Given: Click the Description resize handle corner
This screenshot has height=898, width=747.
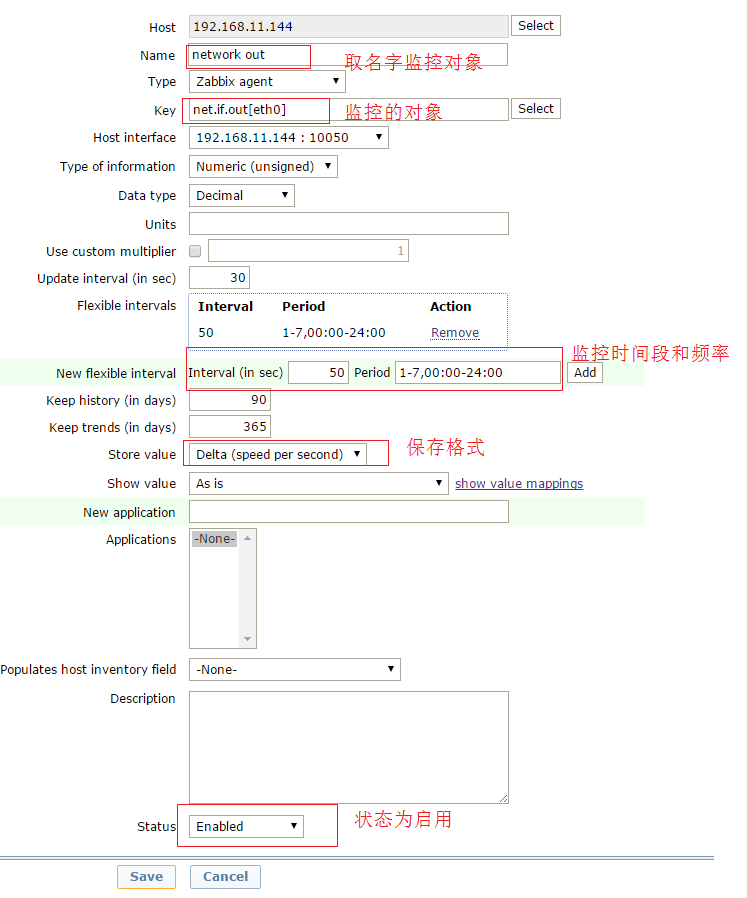Looking at the screenshot, I should pyautogui.click(x=504, y=798).
